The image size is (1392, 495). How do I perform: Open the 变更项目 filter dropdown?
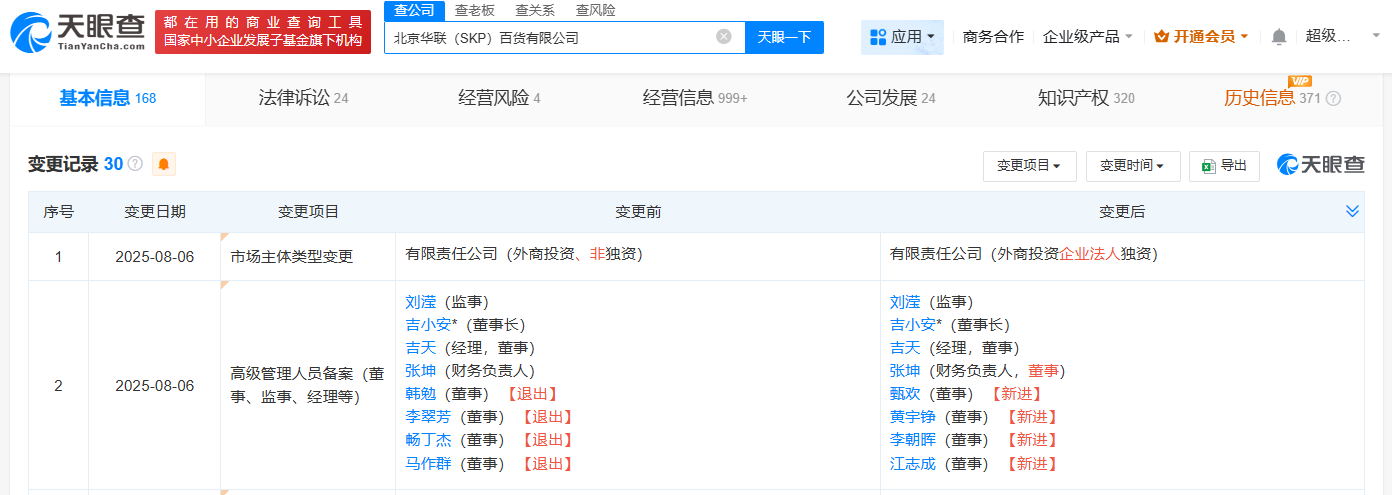1029,166
